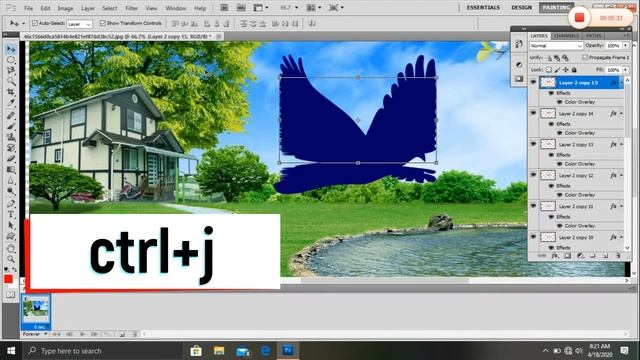Hide Layer 2 copy 13 with eye icon
The width and height of the screenshot is (640, 360).
pos(533,144)
